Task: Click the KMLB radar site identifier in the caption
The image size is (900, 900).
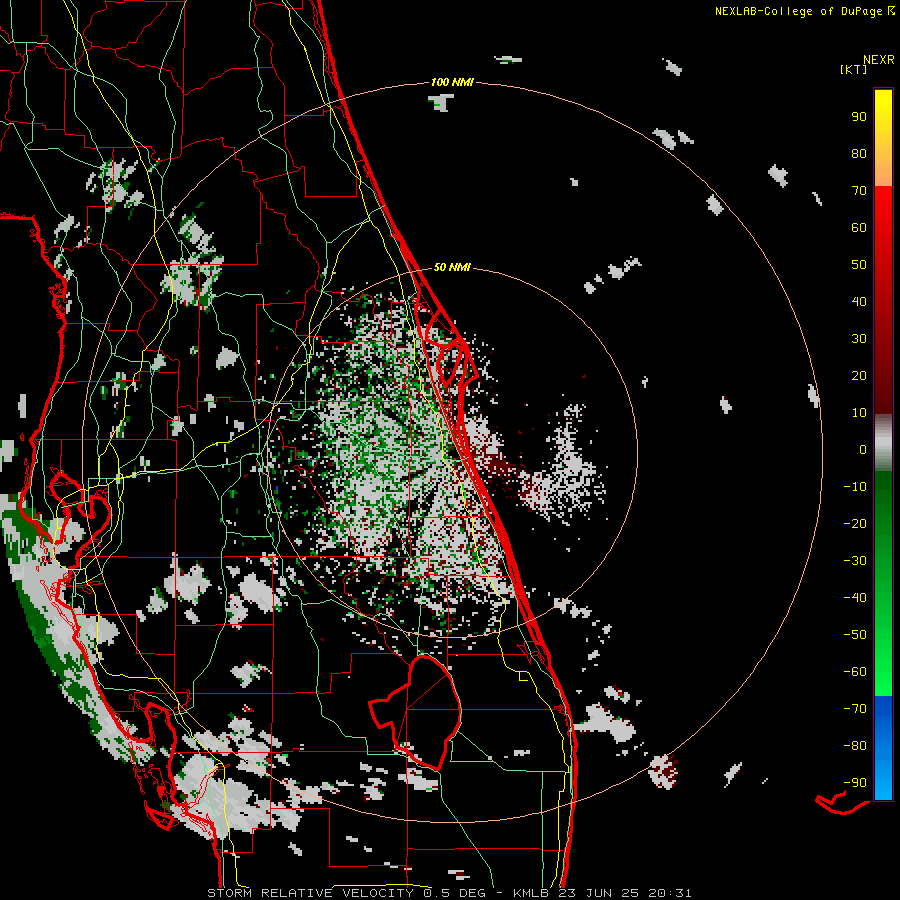Action: 531,893
